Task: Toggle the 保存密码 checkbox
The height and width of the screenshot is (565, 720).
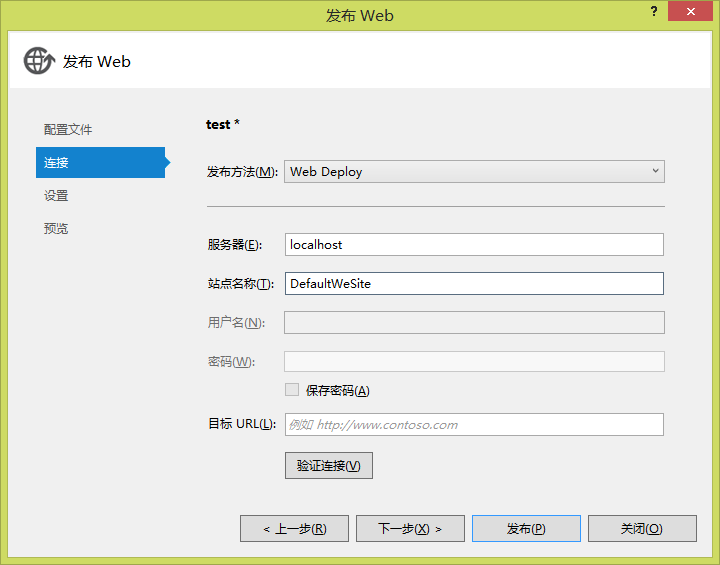Action: [x=292, y=390]
